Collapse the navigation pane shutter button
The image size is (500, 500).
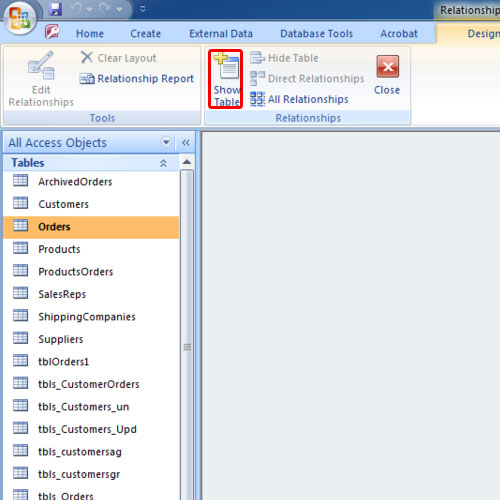tap(186, 143)
